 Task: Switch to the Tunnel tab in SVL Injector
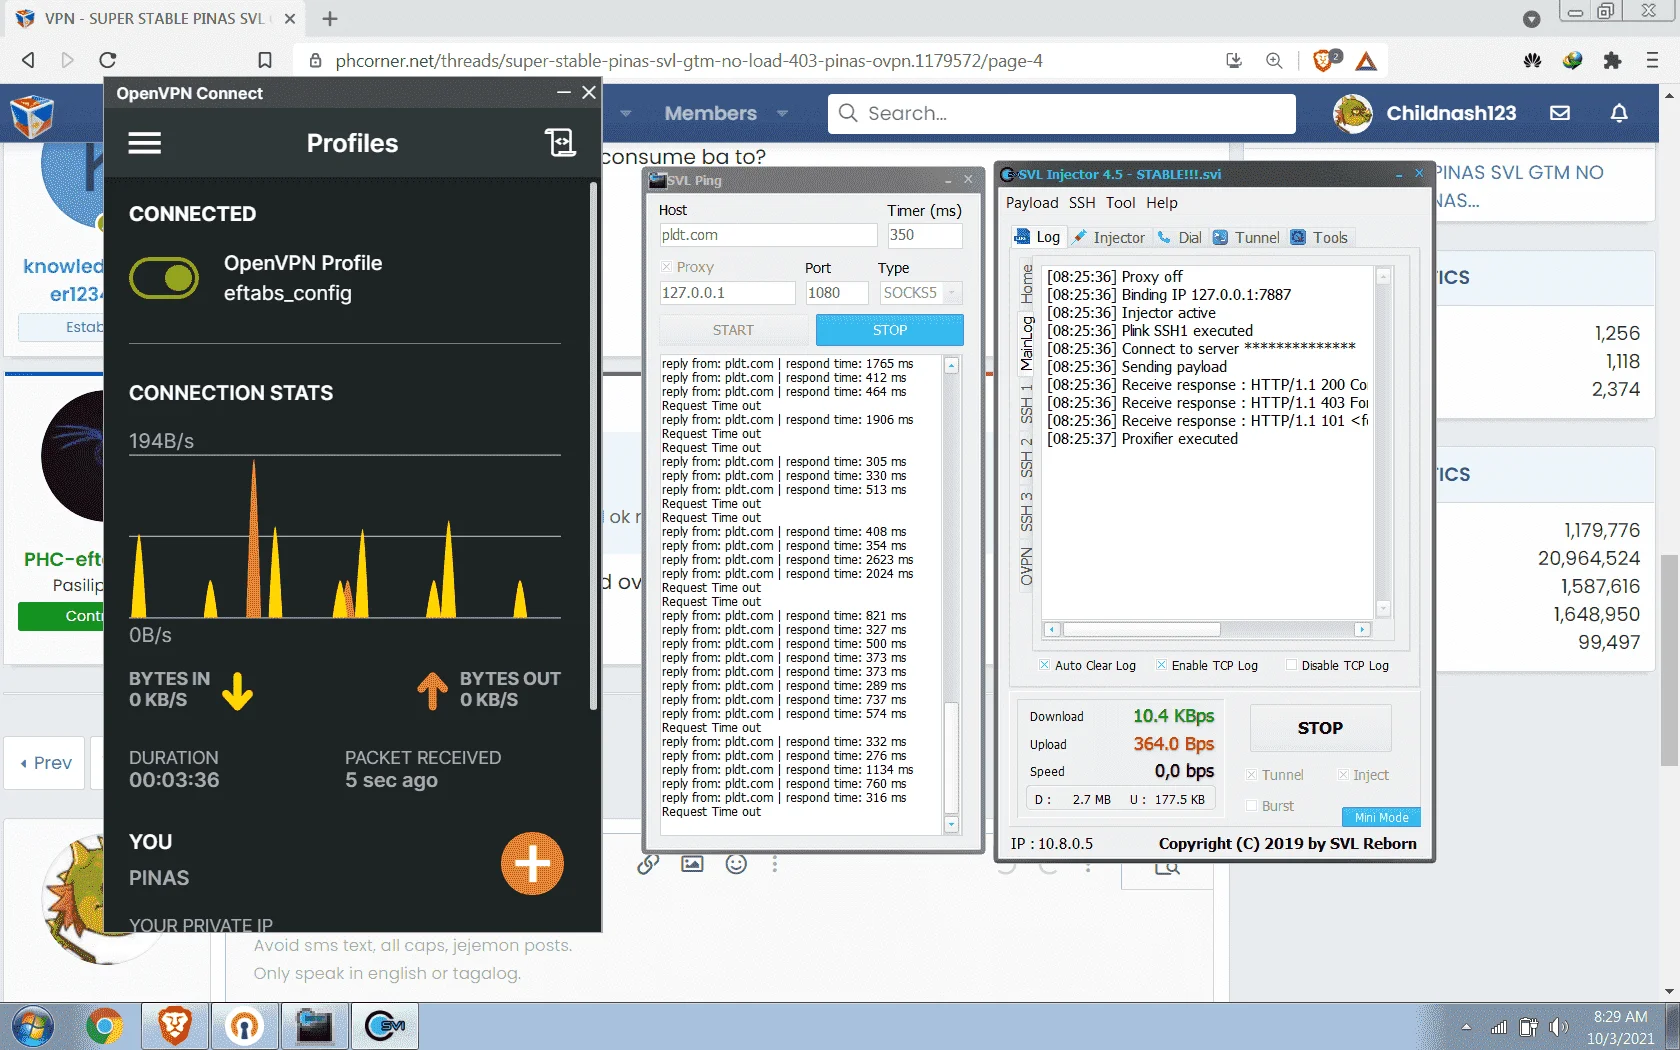(1246, 238)
